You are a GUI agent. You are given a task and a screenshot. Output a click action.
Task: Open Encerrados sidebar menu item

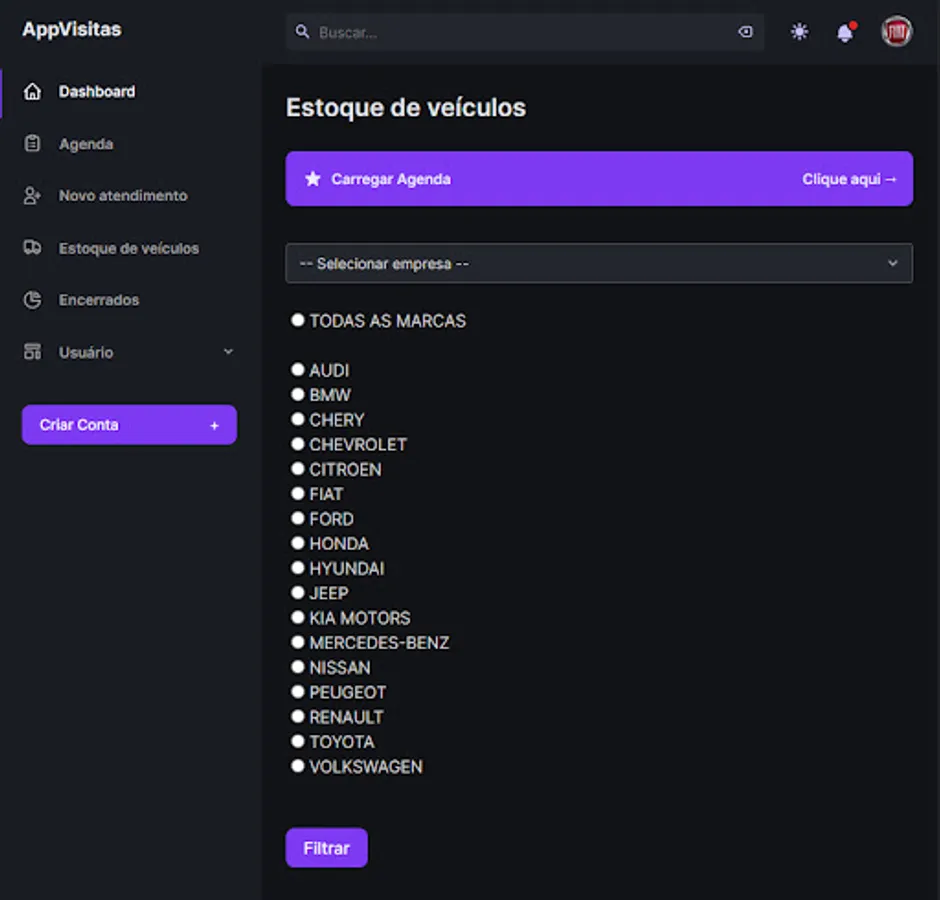click(x=99, y=300)
